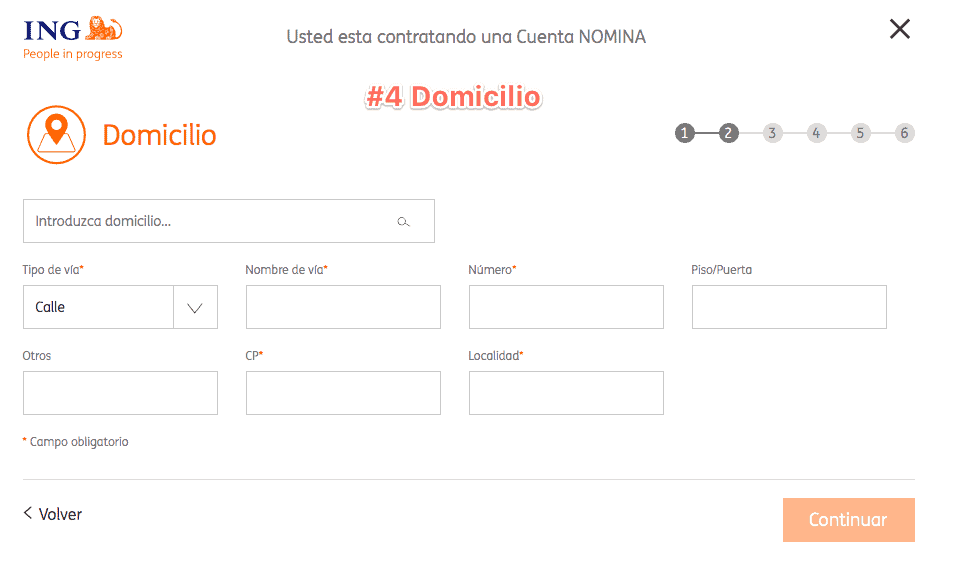Image resolution: width=978 pixels, height=576 pixels.
Task: Select the Piso/Puerta input field
Action: pyautogui.click(x=789, y=307)
